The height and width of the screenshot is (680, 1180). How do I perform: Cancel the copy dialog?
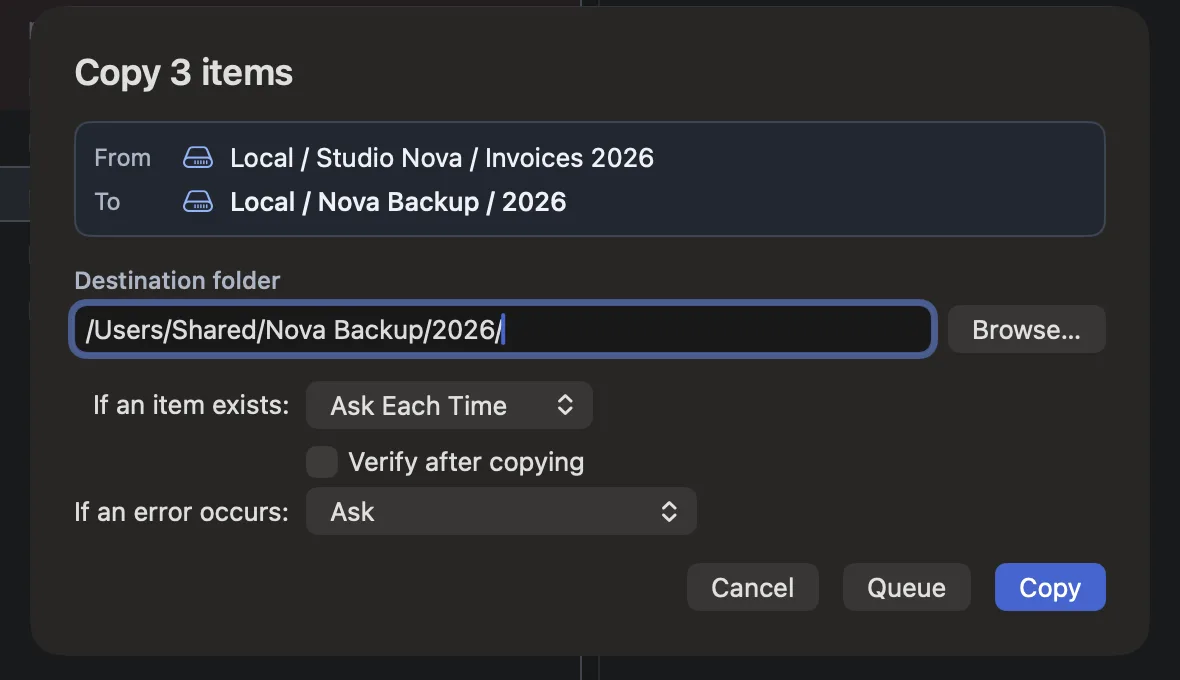[x=753, y=587]
